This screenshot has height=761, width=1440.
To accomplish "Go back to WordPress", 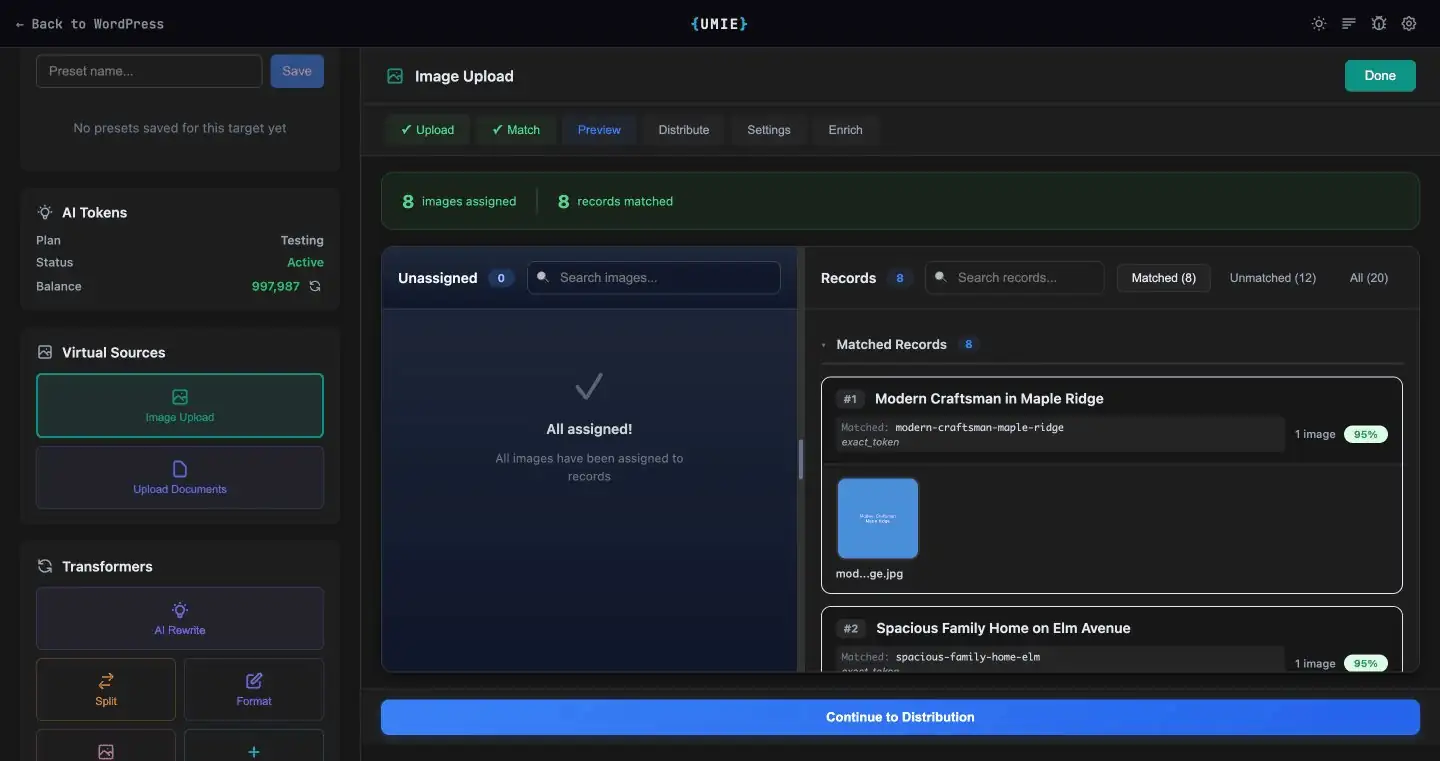I will (x=90, y=24).
